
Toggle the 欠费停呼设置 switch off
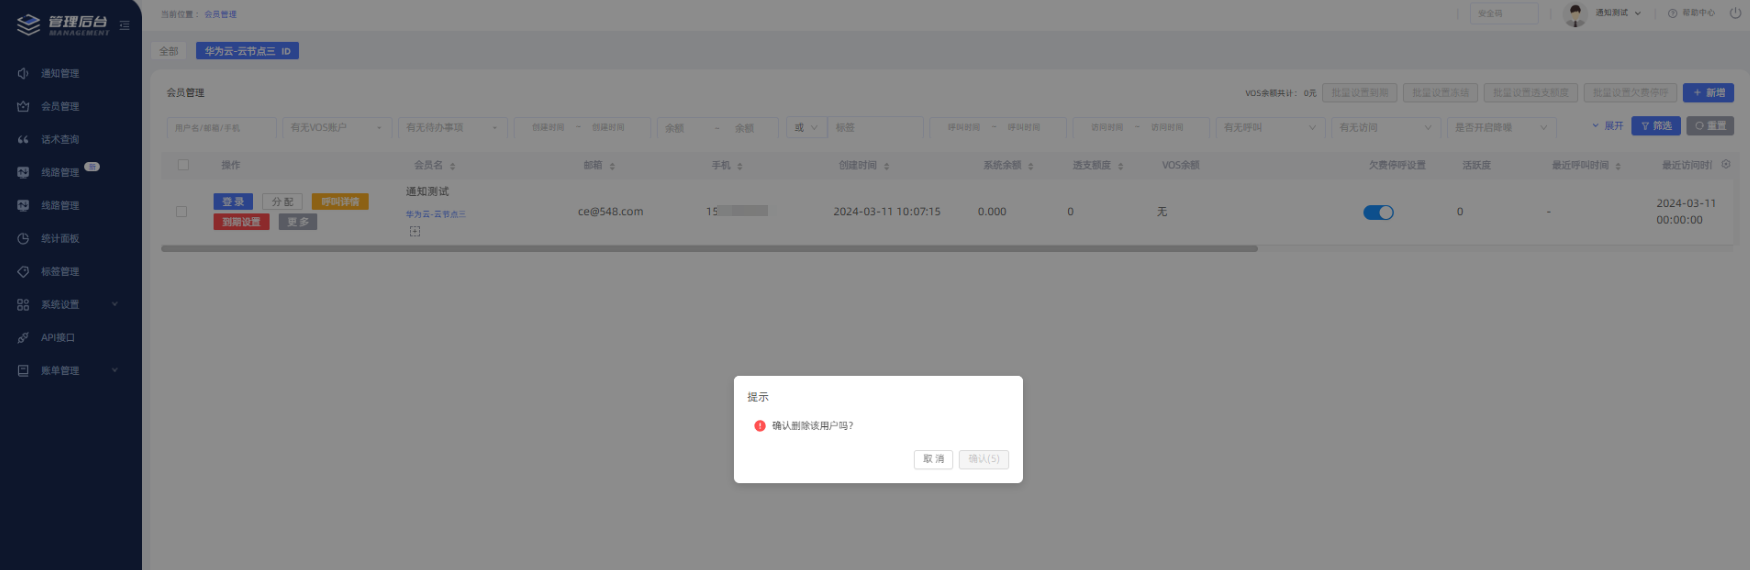click(x=1378, y=212)
